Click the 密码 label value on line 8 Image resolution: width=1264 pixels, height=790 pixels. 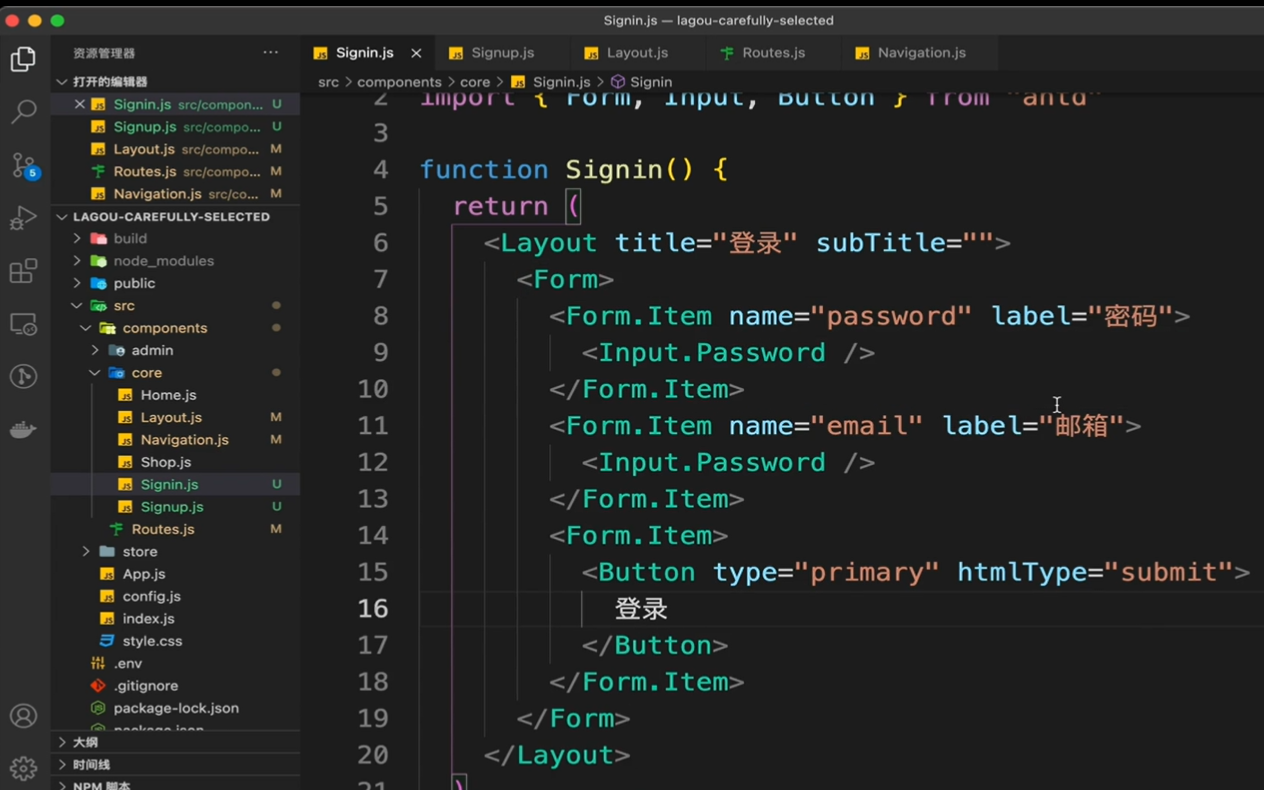point(1131,316)
